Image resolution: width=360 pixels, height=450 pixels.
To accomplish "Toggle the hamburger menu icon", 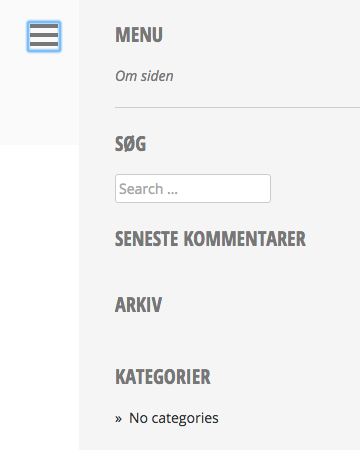I will (44, 36).
